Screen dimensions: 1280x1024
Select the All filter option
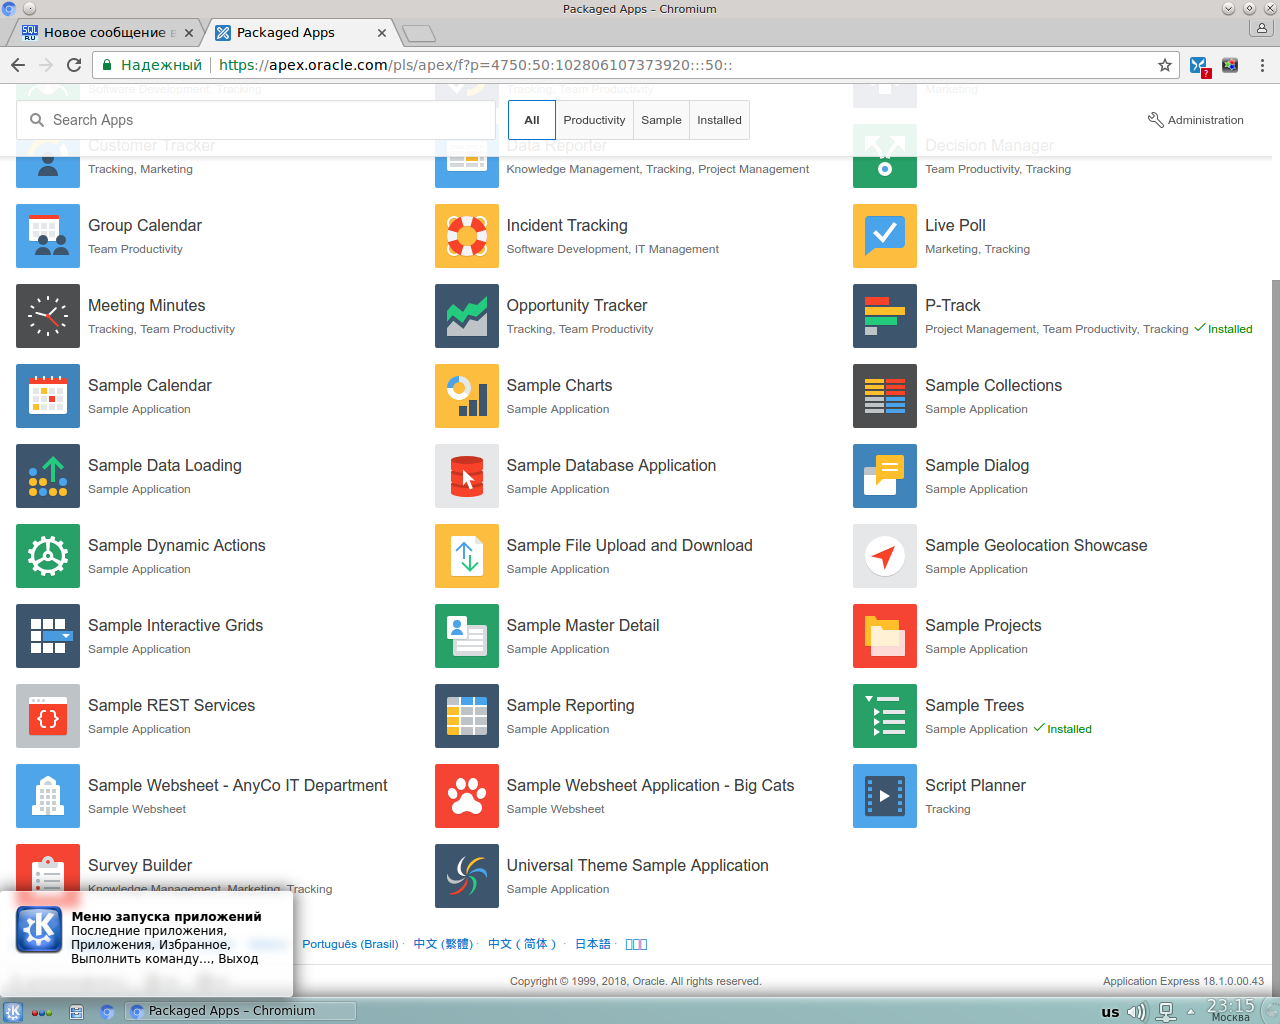click(532, 120)
